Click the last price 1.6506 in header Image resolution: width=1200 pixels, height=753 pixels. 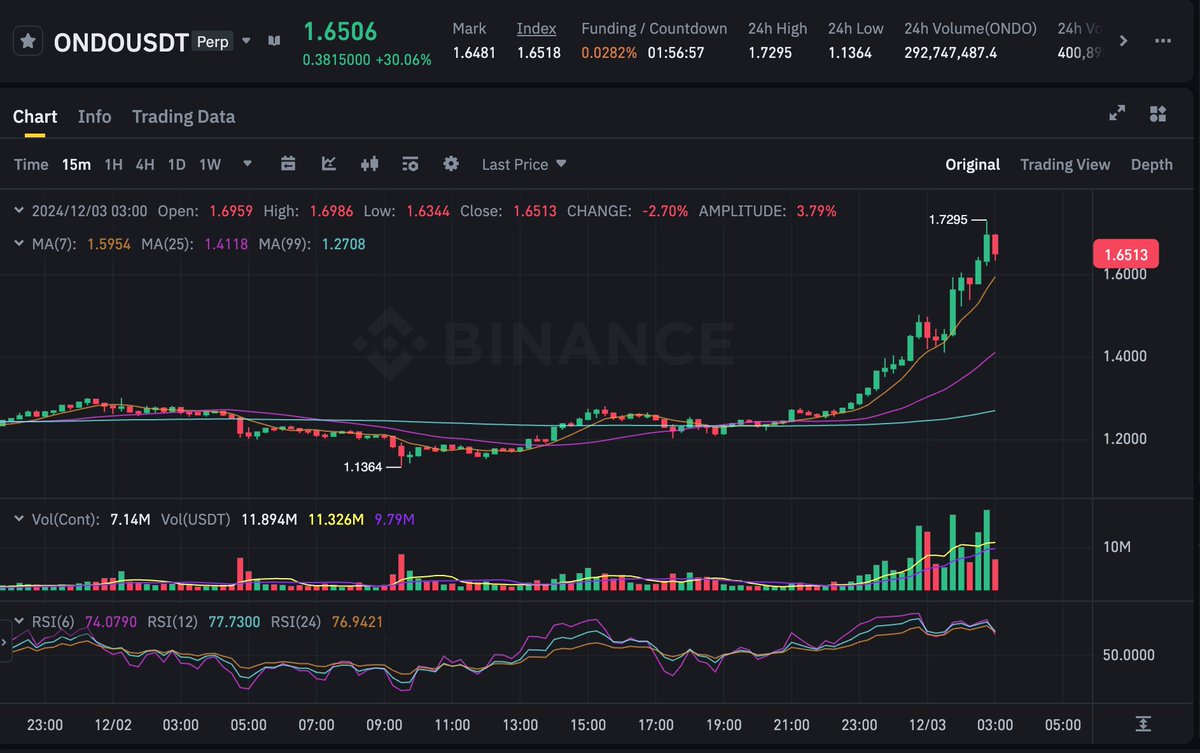339,31
